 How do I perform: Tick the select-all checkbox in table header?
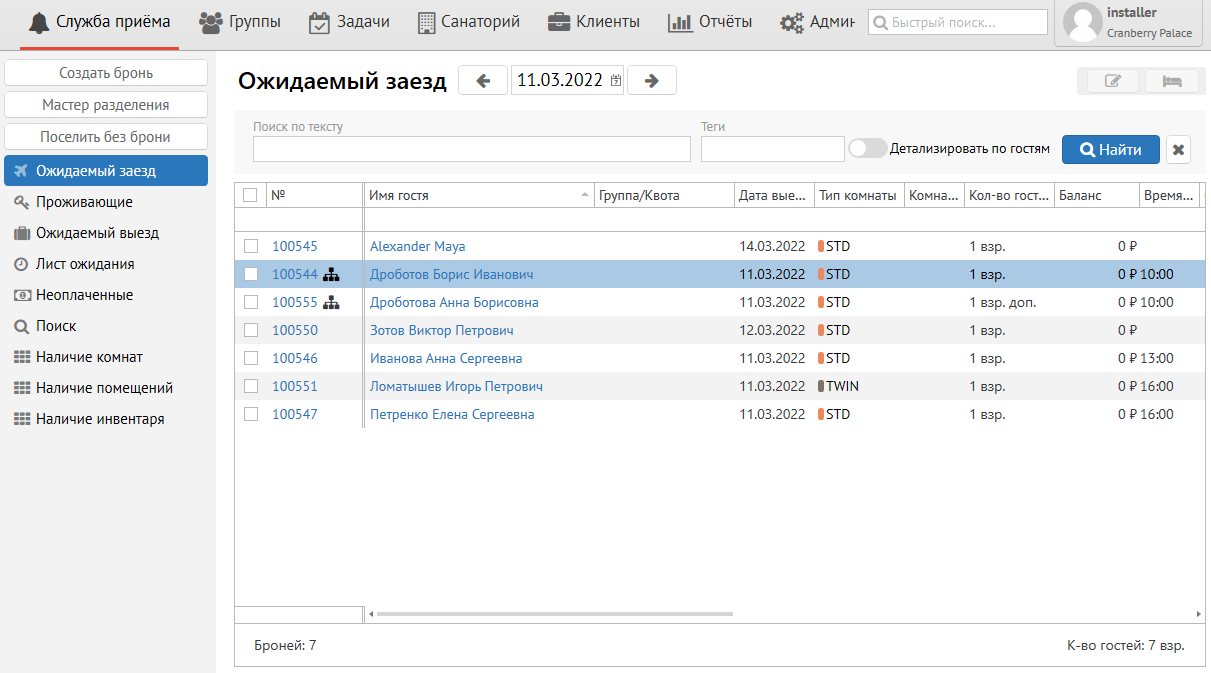click(x=251, y=195)
